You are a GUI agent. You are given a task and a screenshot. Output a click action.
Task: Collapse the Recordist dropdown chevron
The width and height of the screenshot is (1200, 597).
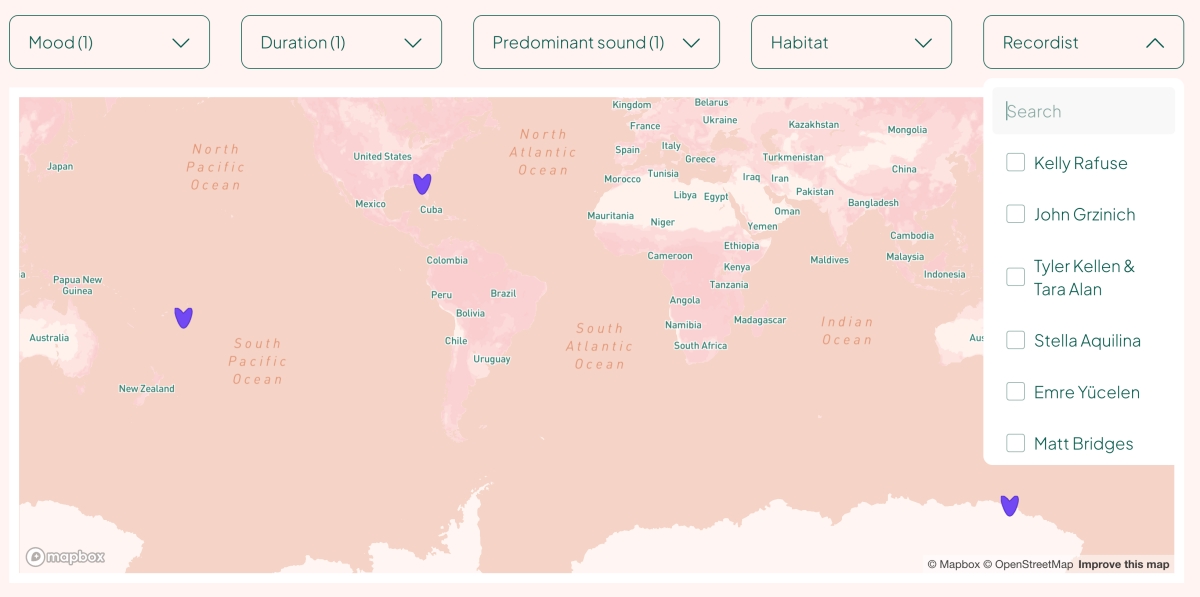click(x=1155, y=43)
